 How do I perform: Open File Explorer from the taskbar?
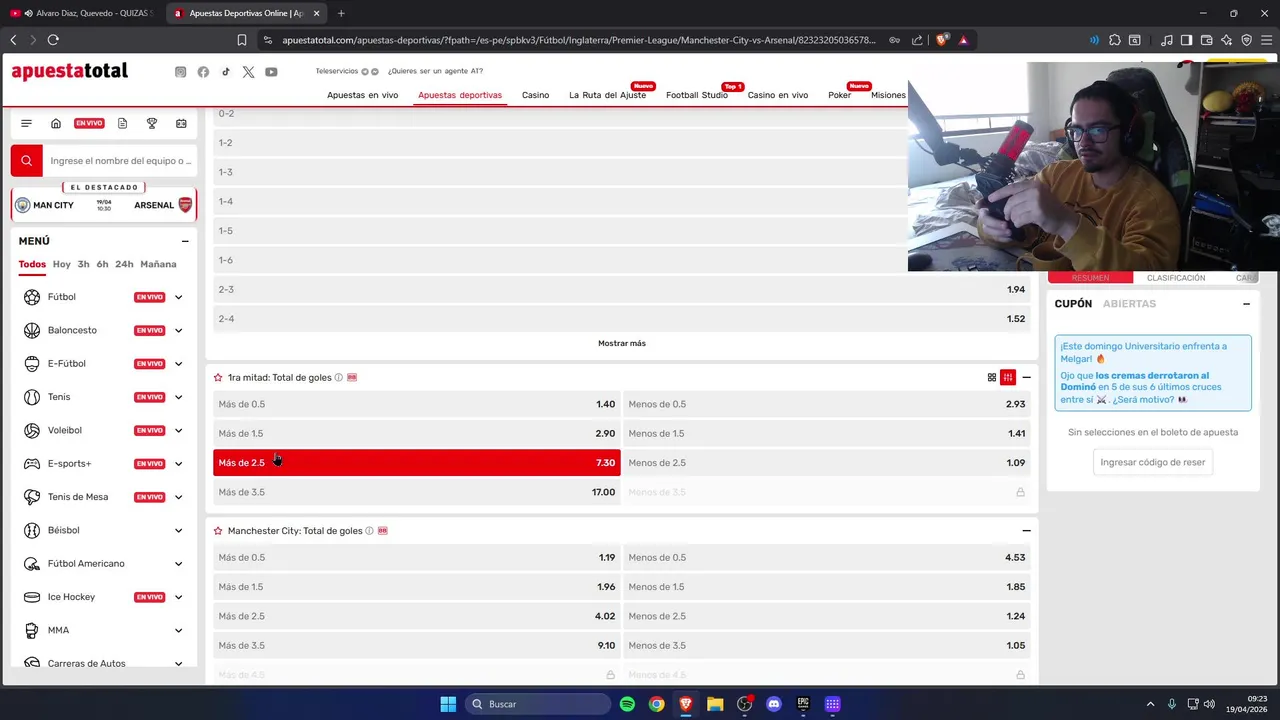click(715, 704)
